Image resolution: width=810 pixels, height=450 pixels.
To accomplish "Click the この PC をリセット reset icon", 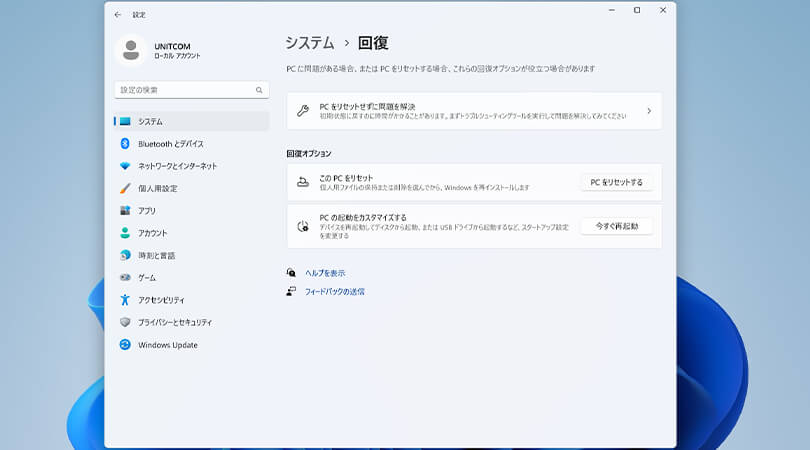I will pyautogui.click(x=303, y=182).
